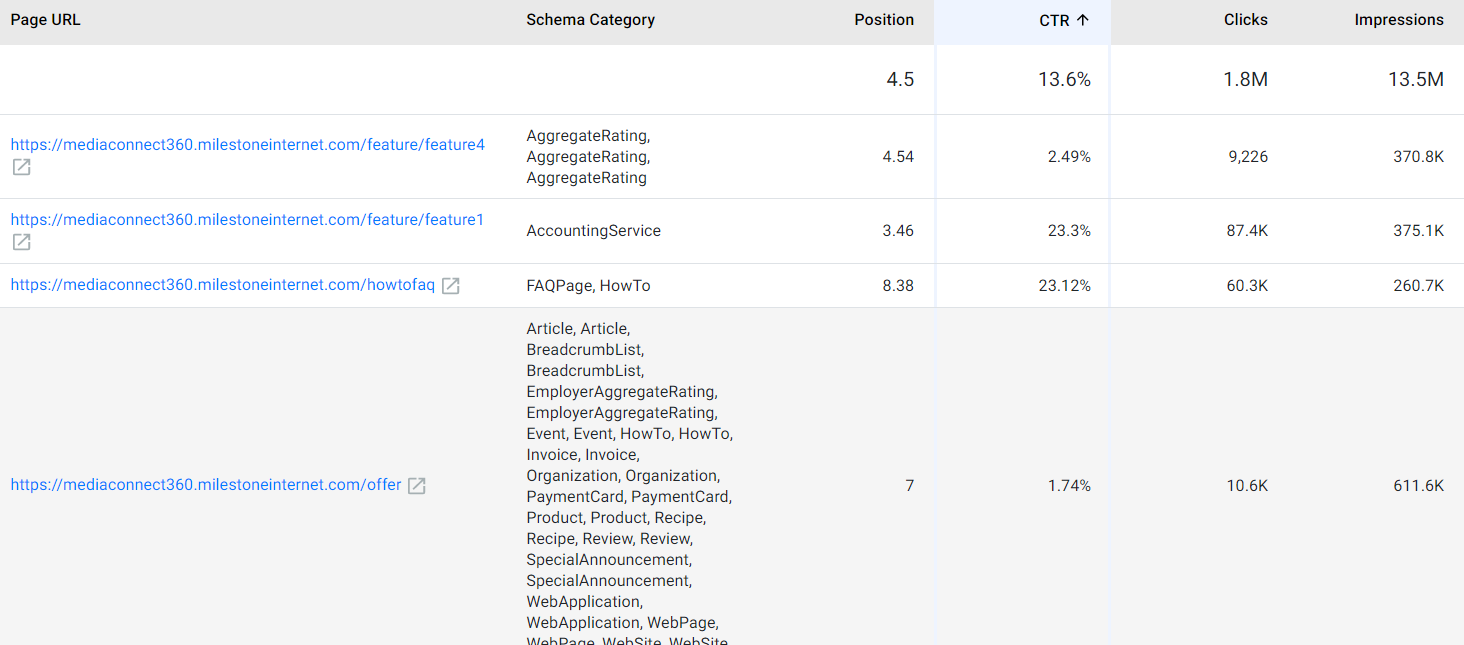The image size is (1464, 645).
Task: Sort by Position column header
Action: click(884, 20)
